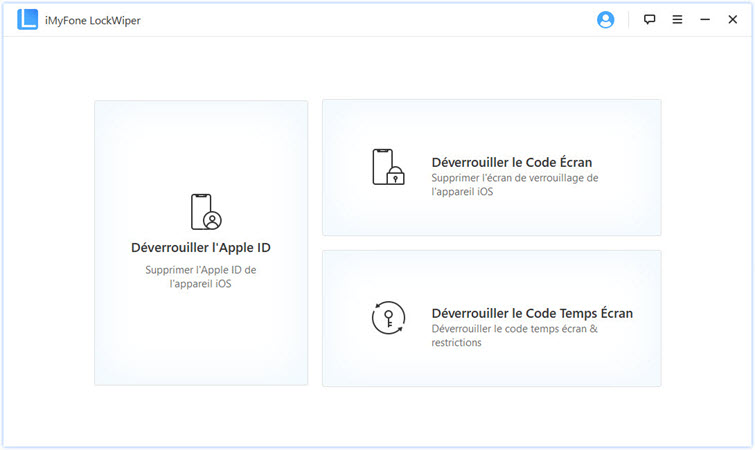Minimize the LockWiper window
This screenshot has width=755, height=450.
pos(705,19)
